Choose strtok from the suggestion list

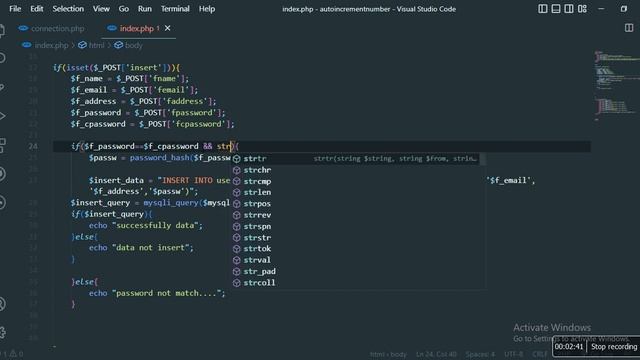coord(355,249)
